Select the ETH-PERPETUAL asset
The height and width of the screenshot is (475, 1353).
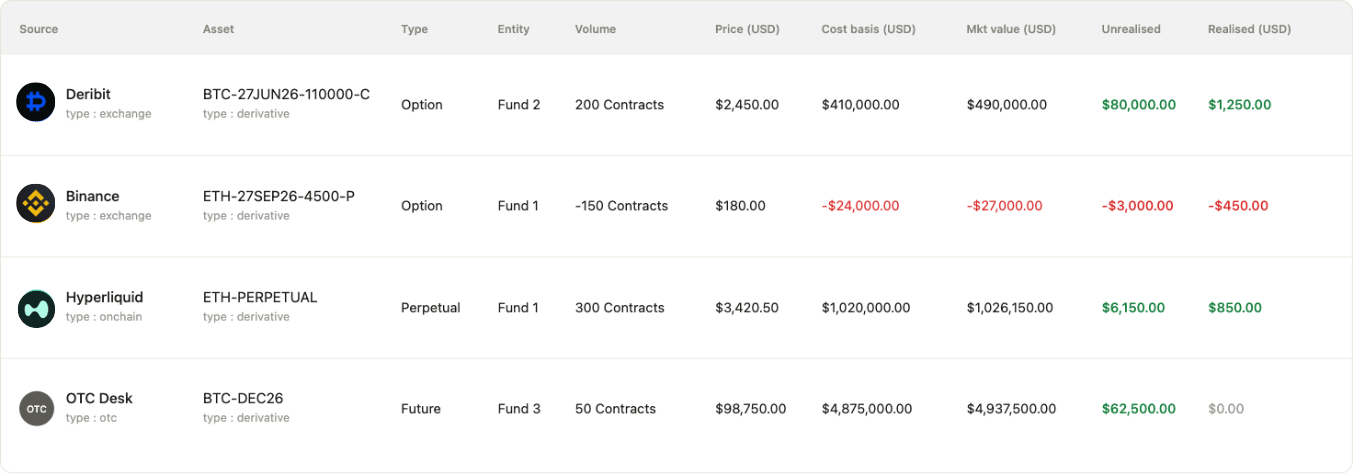pyautogui.click(x=260, y=297)
